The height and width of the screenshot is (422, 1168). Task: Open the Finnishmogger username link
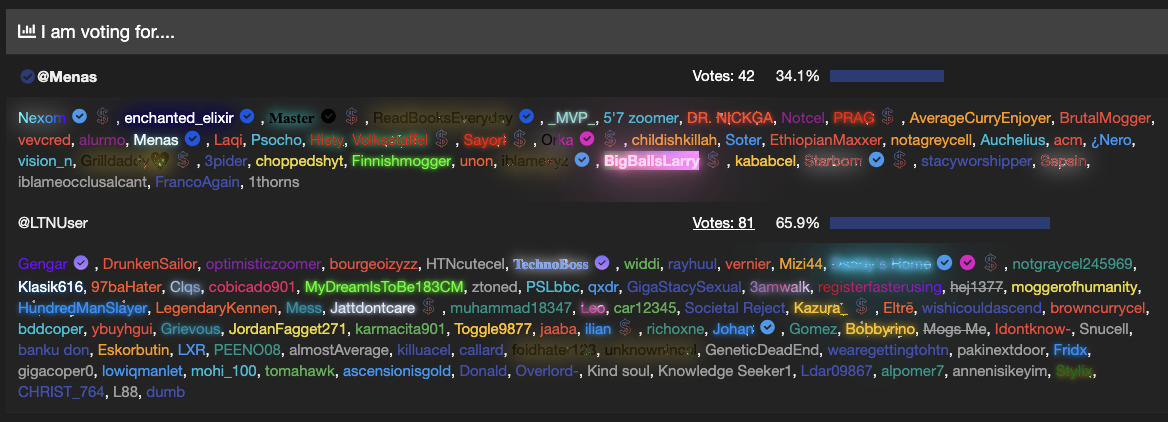(402, 161)
